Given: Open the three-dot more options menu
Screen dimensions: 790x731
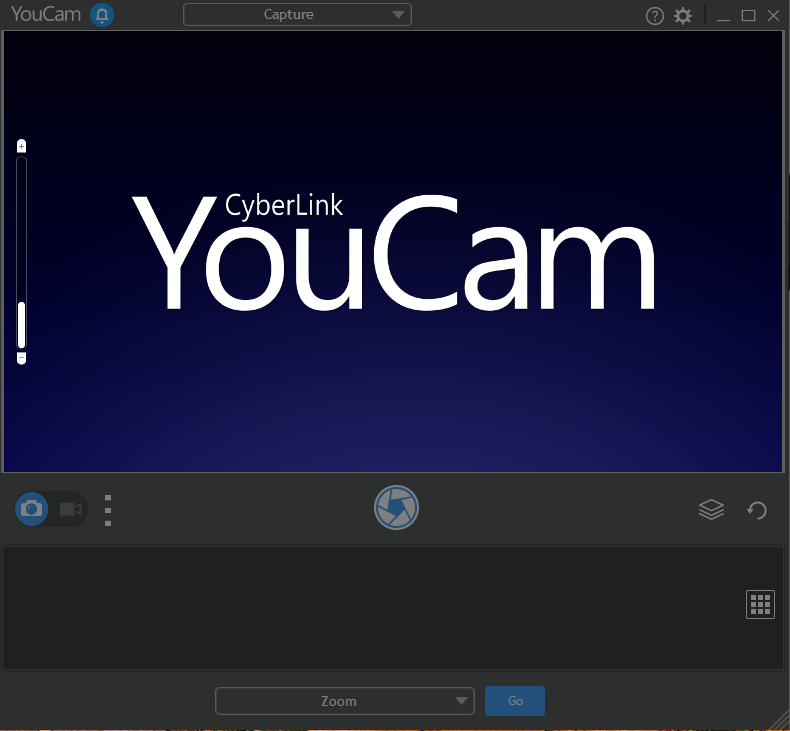Looking at the screenshot, I should point(108,510).
